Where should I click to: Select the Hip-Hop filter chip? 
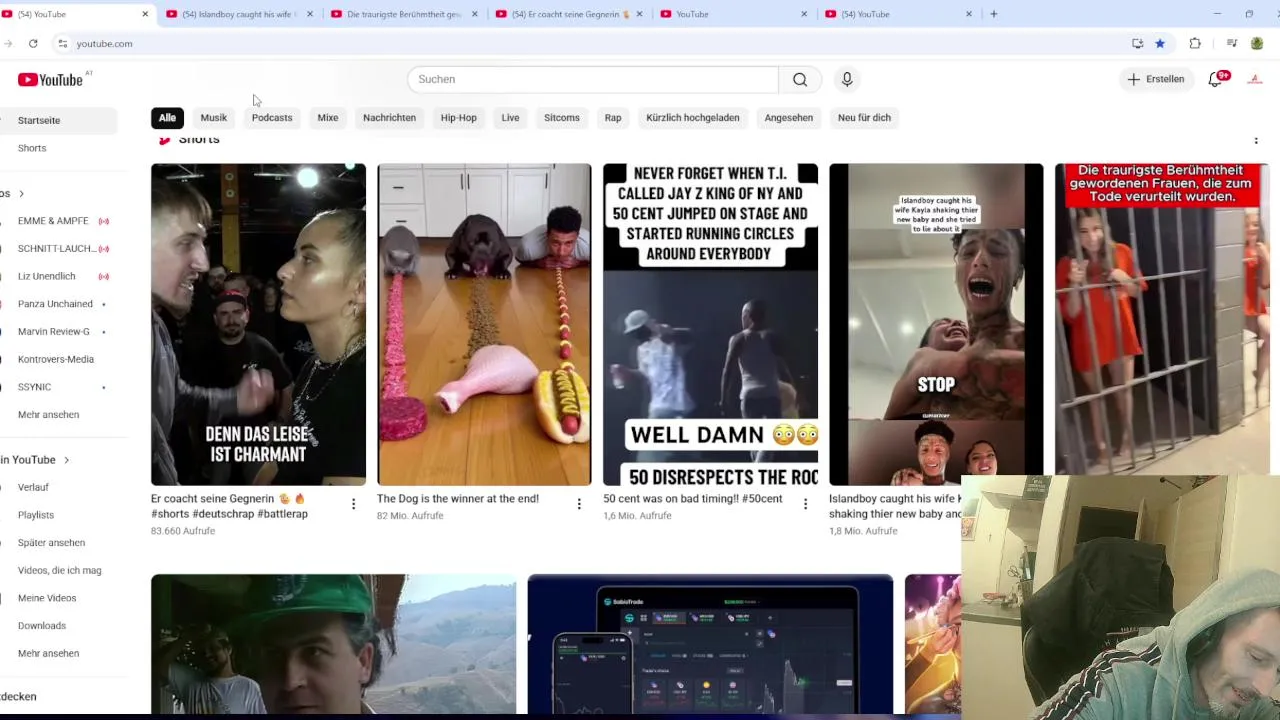(x=459, y=118)
